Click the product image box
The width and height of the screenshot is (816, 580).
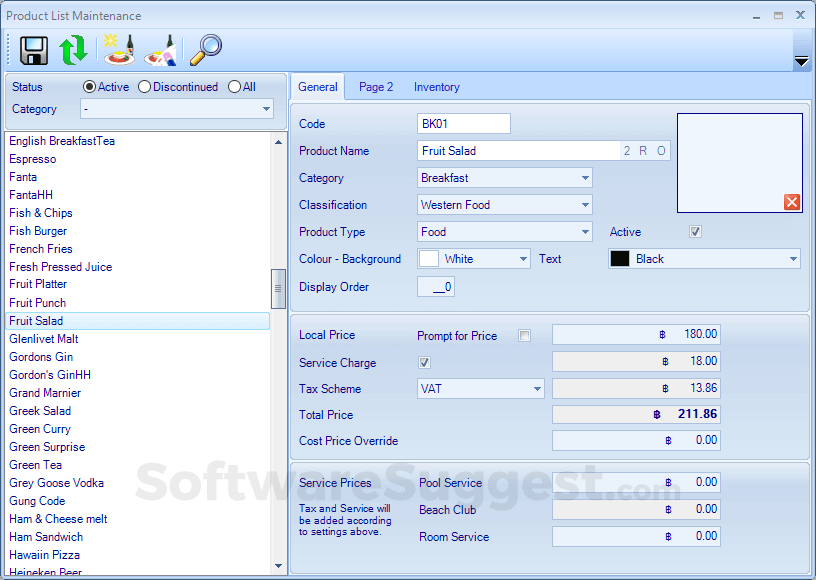740,163
